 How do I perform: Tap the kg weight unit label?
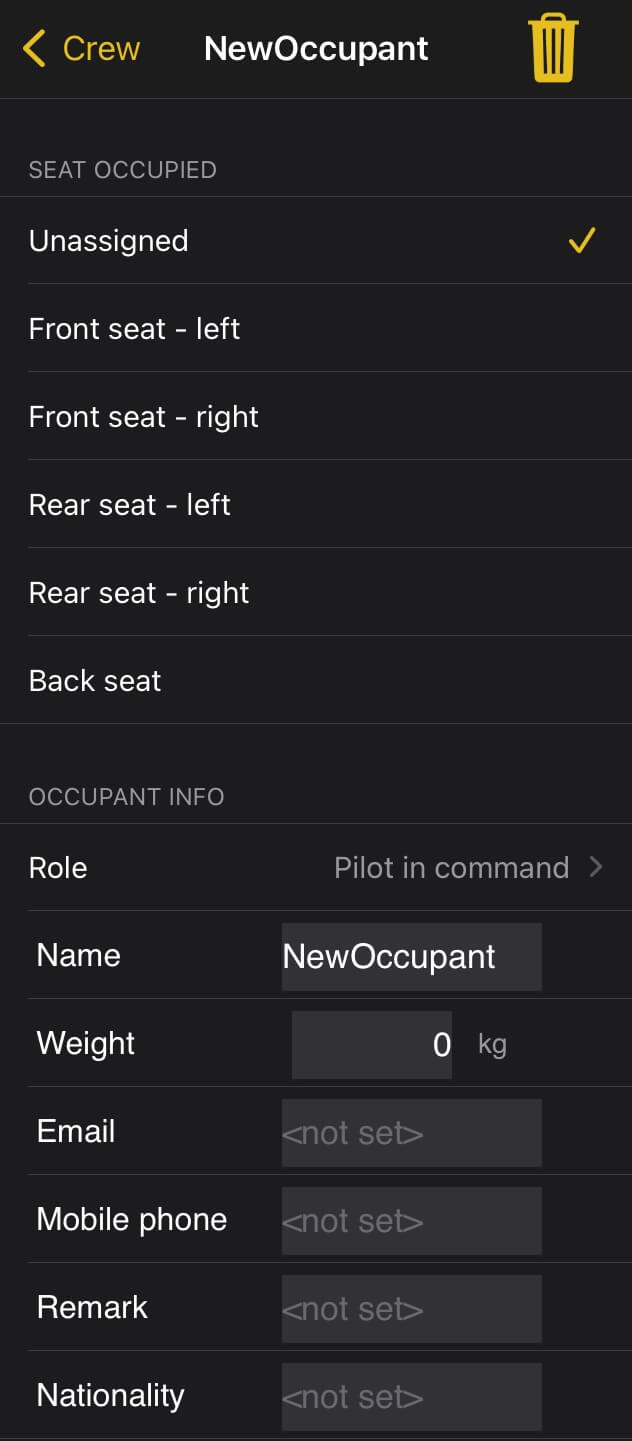(x=492, y=1045)
